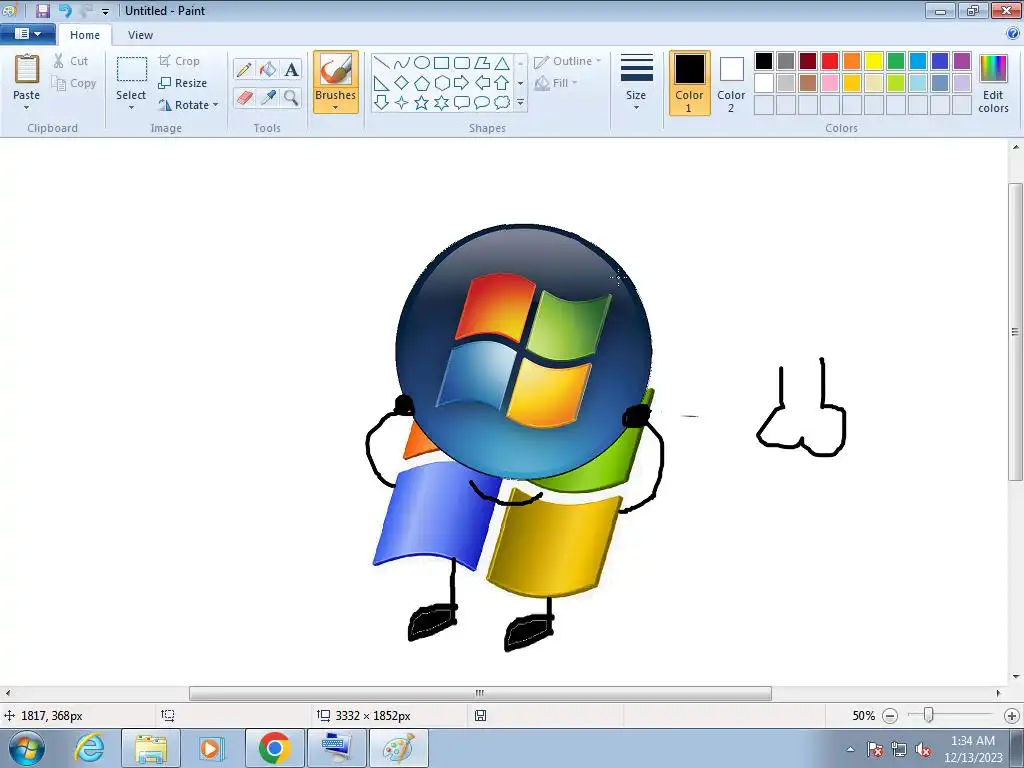1024x768 pixels.
Task: Choose the Up arrow shape
Action: [x=502, y=83]
